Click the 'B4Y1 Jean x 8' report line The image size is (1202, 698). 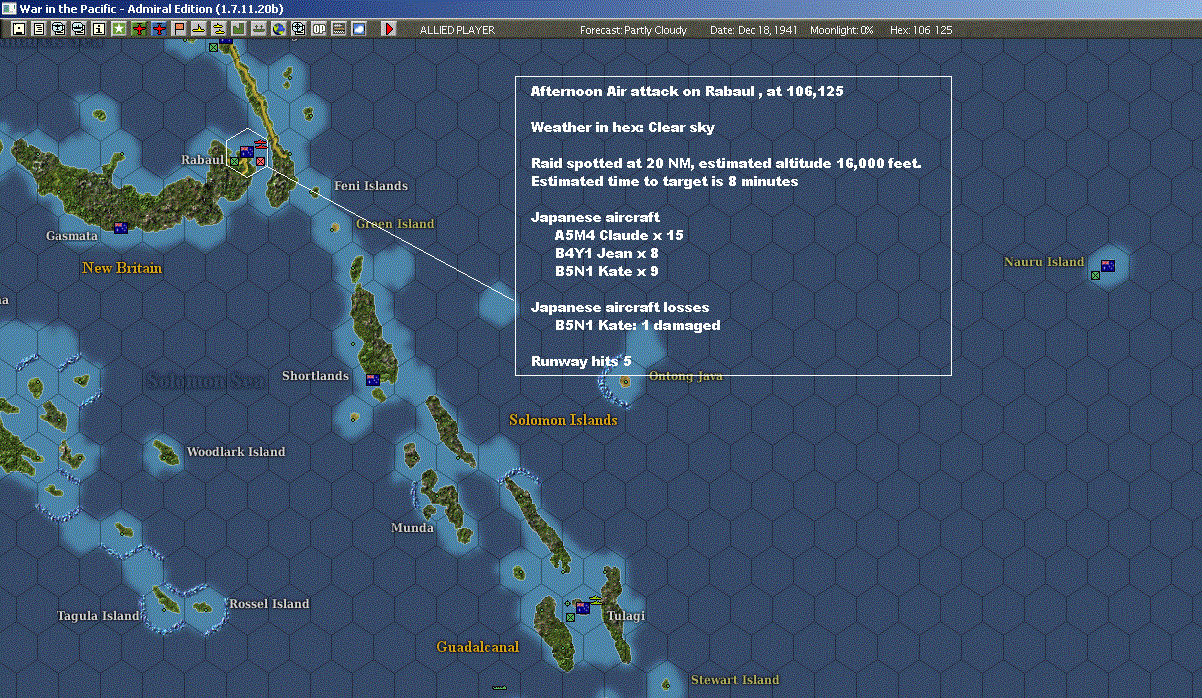click(607, 253)
